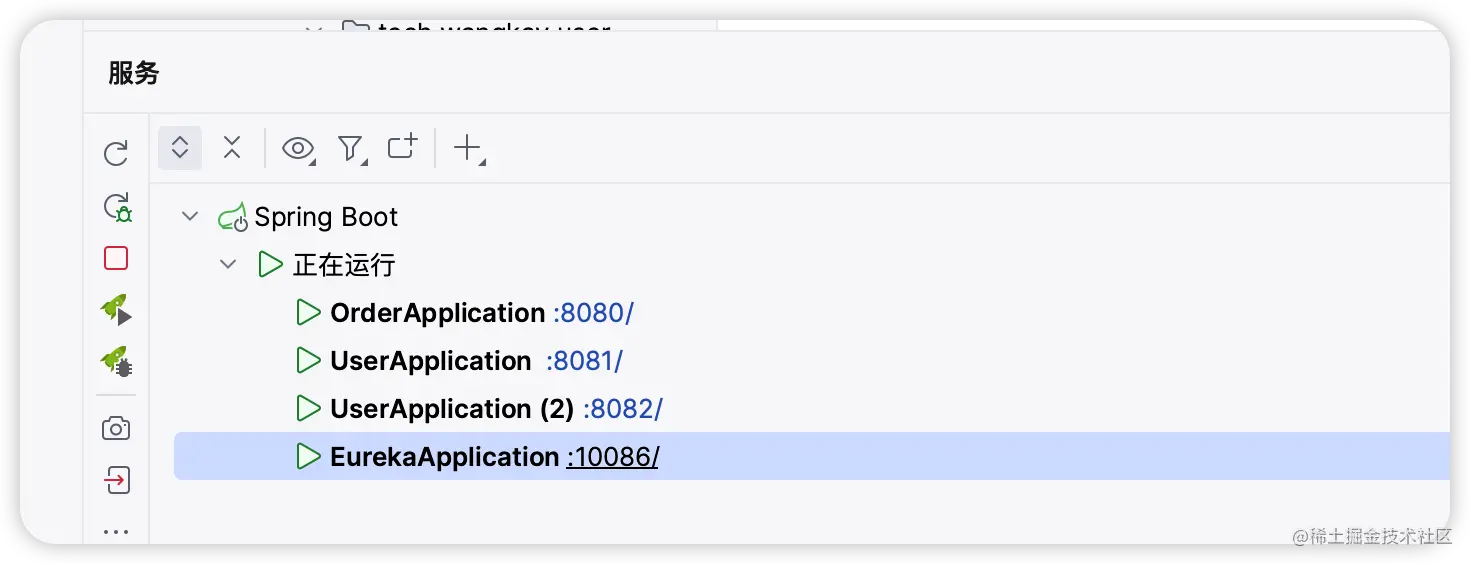
Task: Open the :10086/ port link
Action: pyautogui.click(x=613, y=457)
